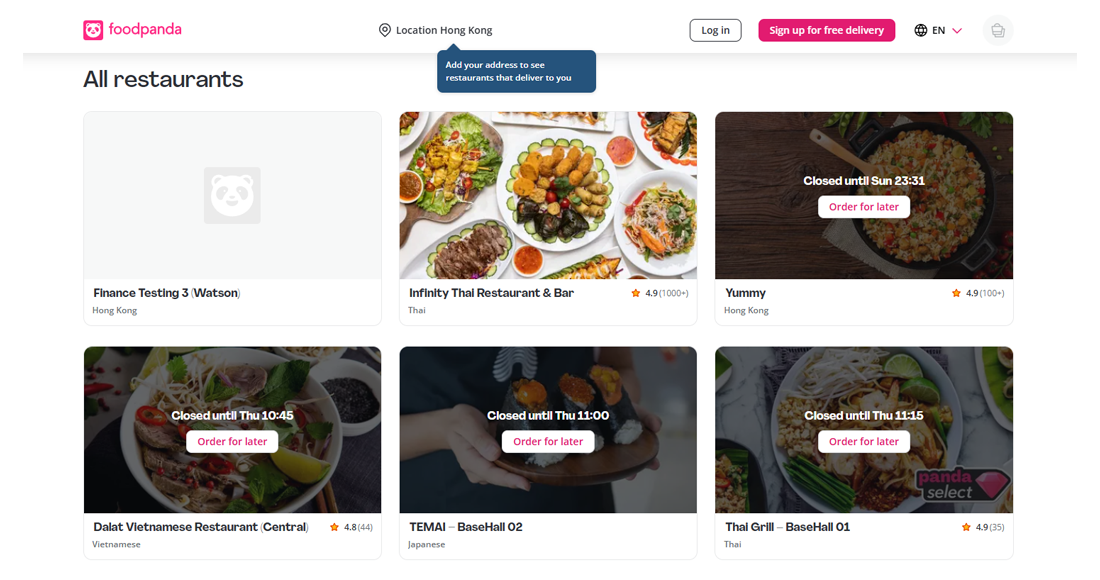
Task: Order for later from Yummy
Action: click(863, 206)
